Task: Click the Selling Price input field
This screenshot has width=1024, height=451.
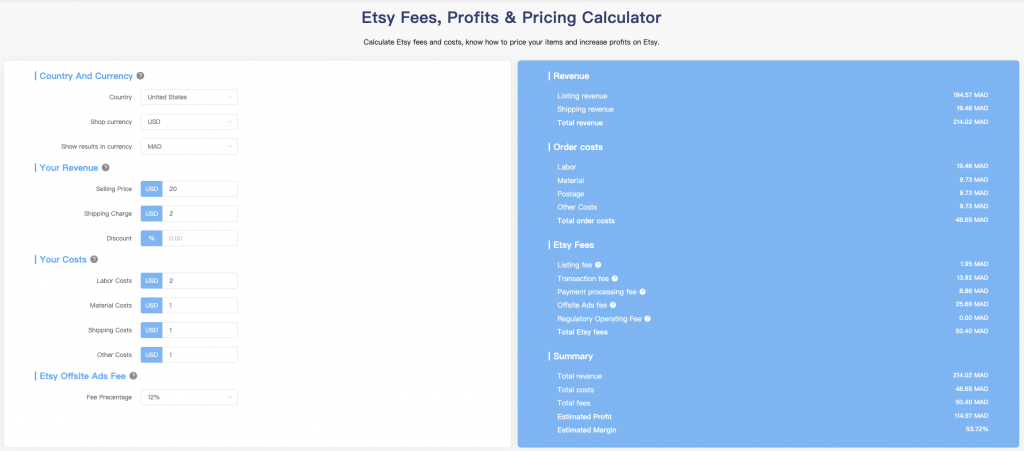Action: pyautogui.click(x=200, y=189)
